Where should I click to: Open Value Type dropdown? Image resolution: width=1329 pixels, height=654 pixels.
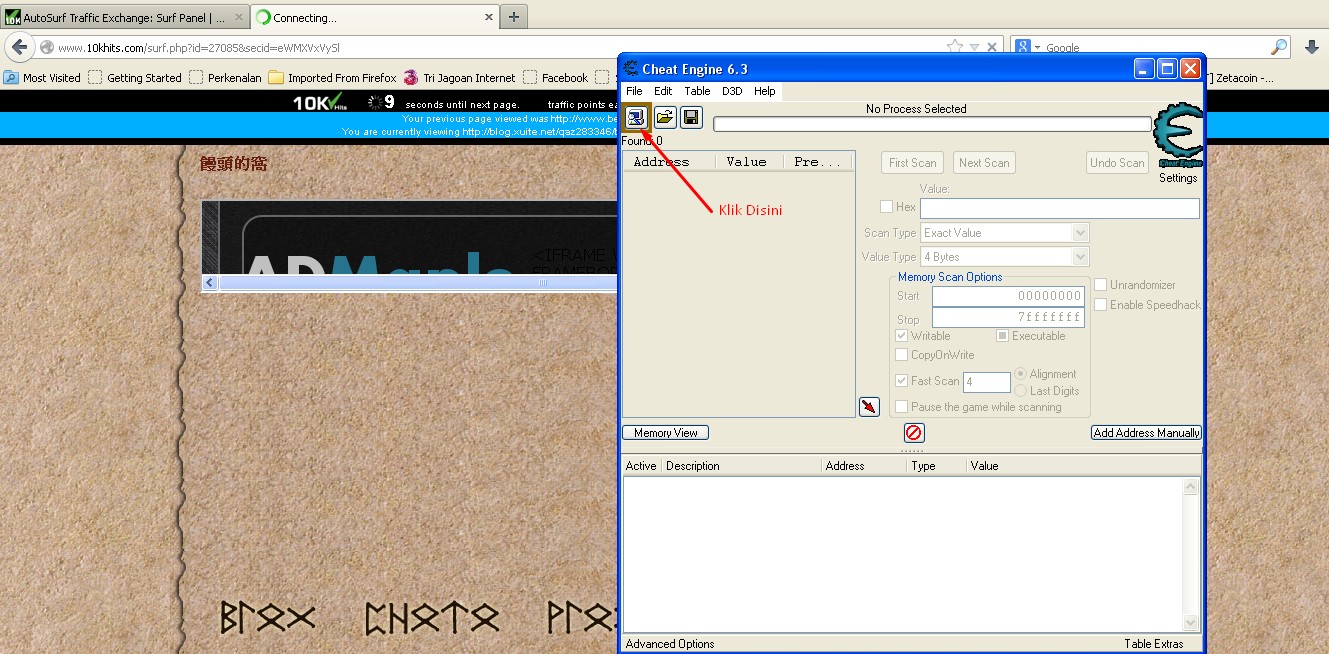pos(1004,257)
